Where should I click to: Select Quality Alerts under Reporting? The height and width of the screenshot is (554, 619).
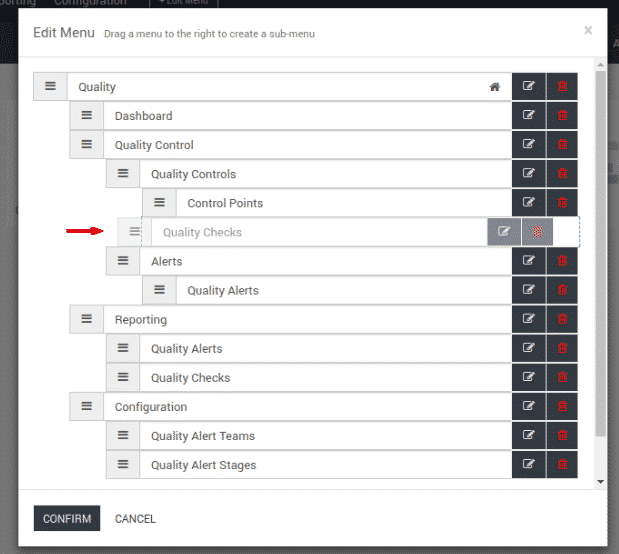point(320,349)
